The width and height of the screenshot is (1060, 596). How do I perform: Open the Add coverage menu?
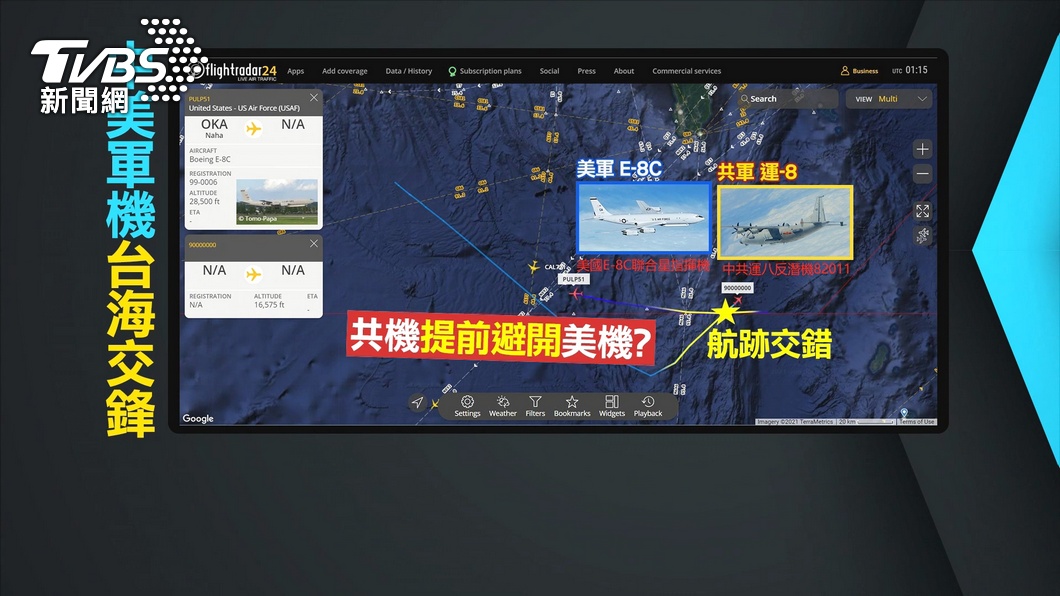pos(345,71)
